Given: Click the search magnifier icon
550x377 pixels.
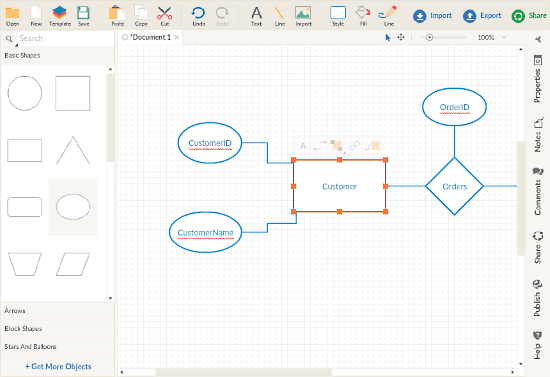Looking at the screenshot, I should click(x=9, y=39).
